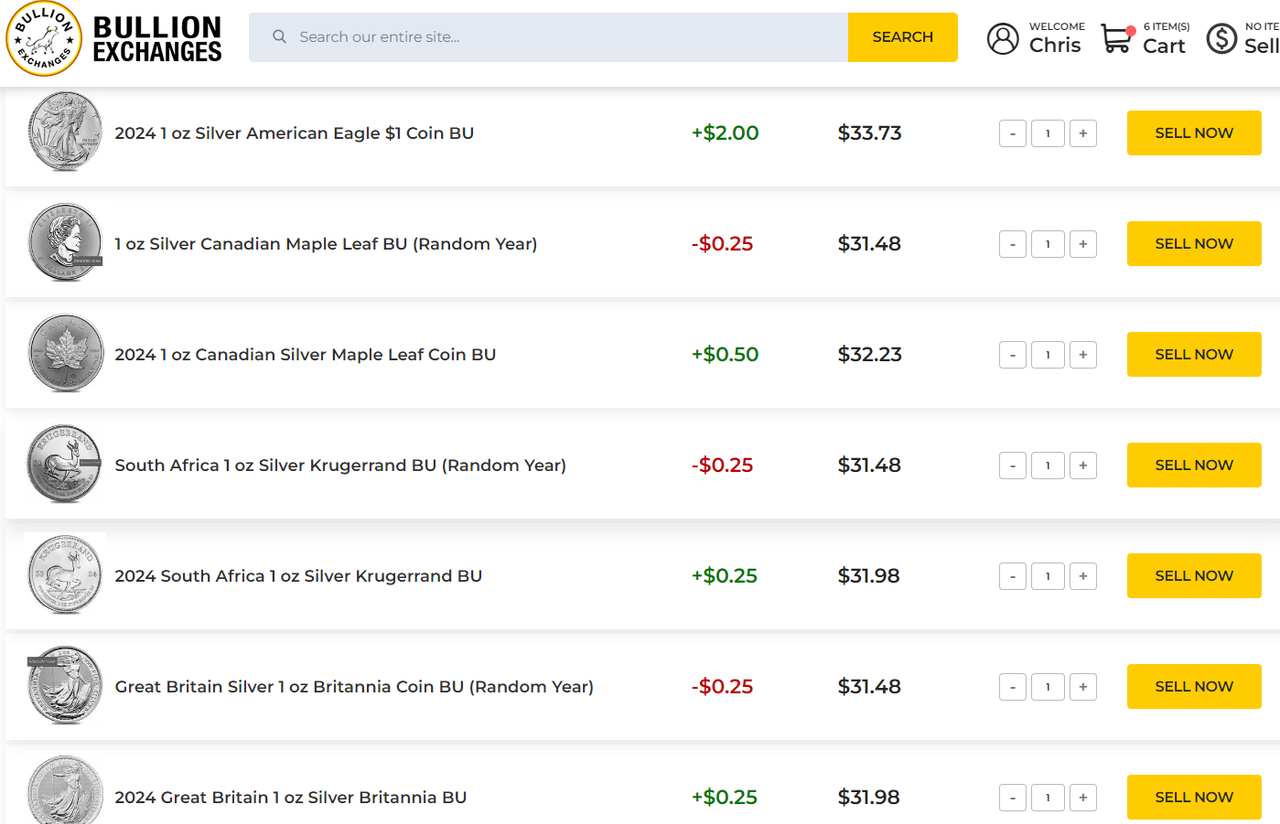Open 2024 Canadian Silver Maple Leaf Coin link
The image size is (1280, 824).
point(305,355)
